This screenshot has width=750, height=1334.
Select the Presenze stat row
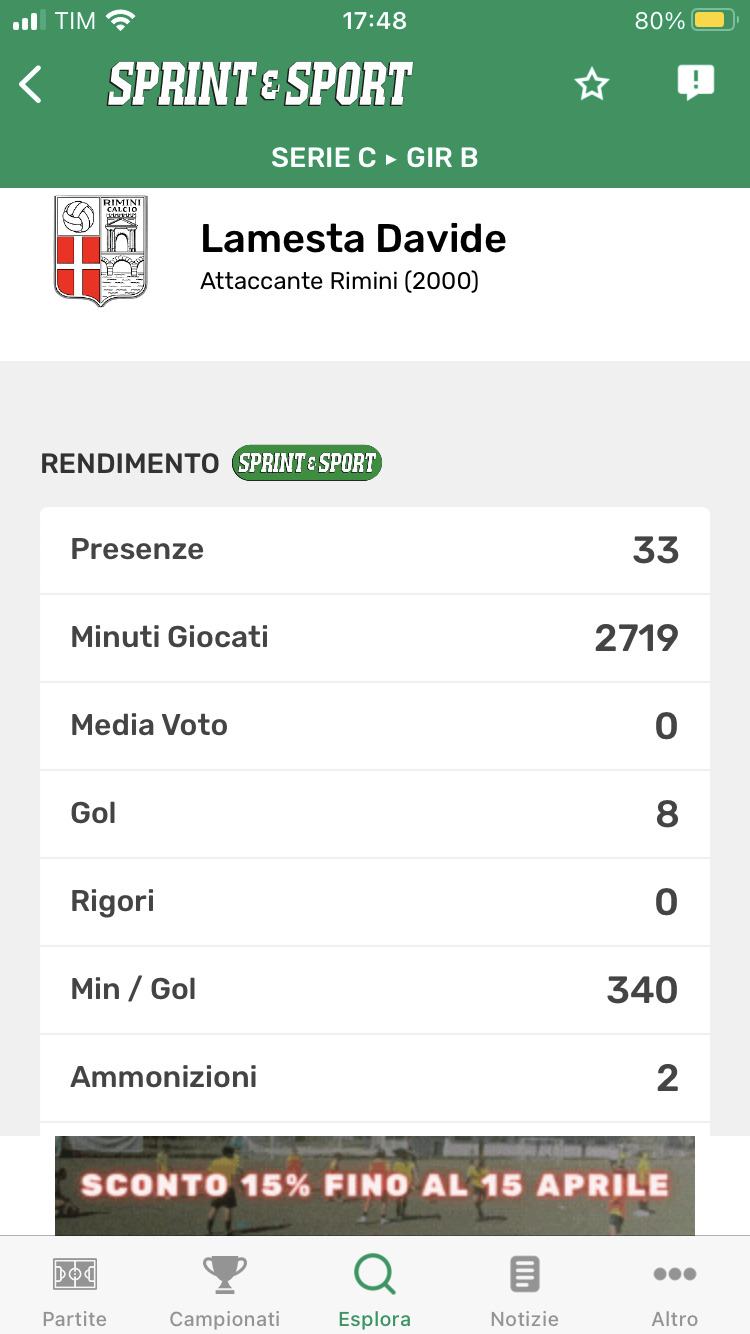(x=375, y=550)
